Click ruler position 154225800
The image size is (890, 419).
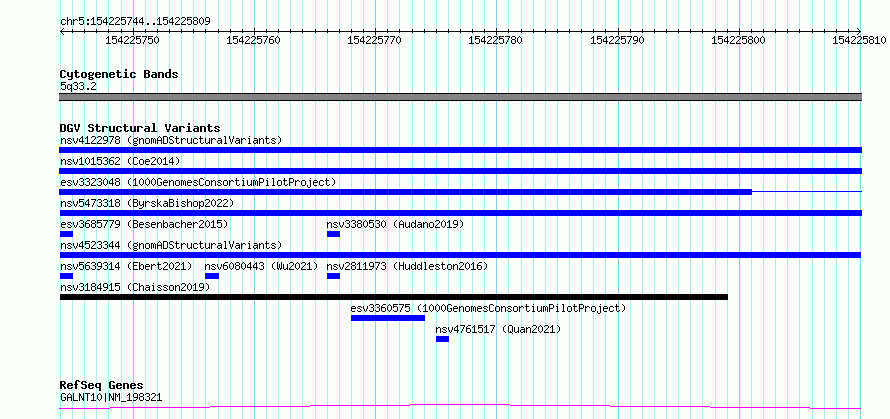pyautogui.click(x=738, y=40)
